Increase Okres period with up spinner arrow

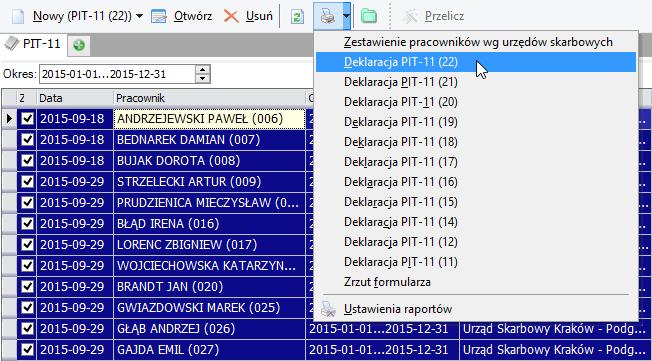[202, 69]
